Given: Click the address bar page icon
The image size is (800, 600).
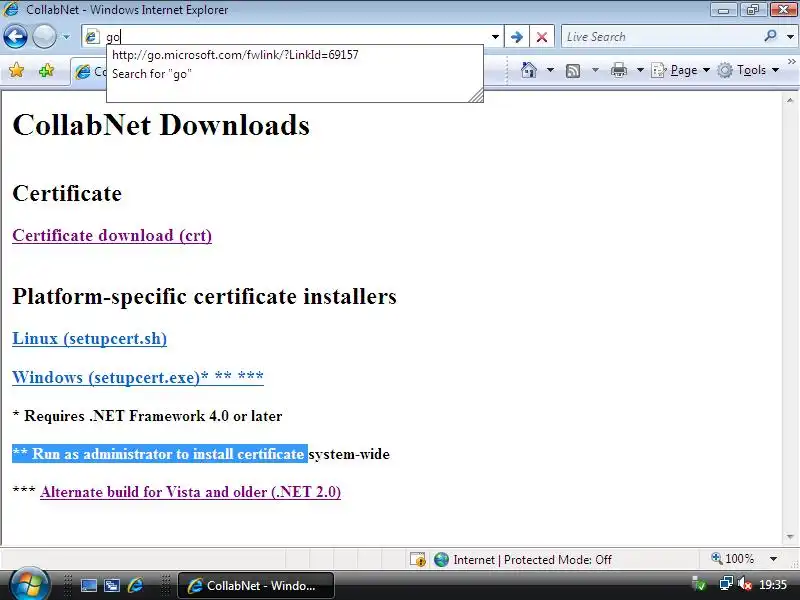Looking at the screenshot, I should pos(92,37).
